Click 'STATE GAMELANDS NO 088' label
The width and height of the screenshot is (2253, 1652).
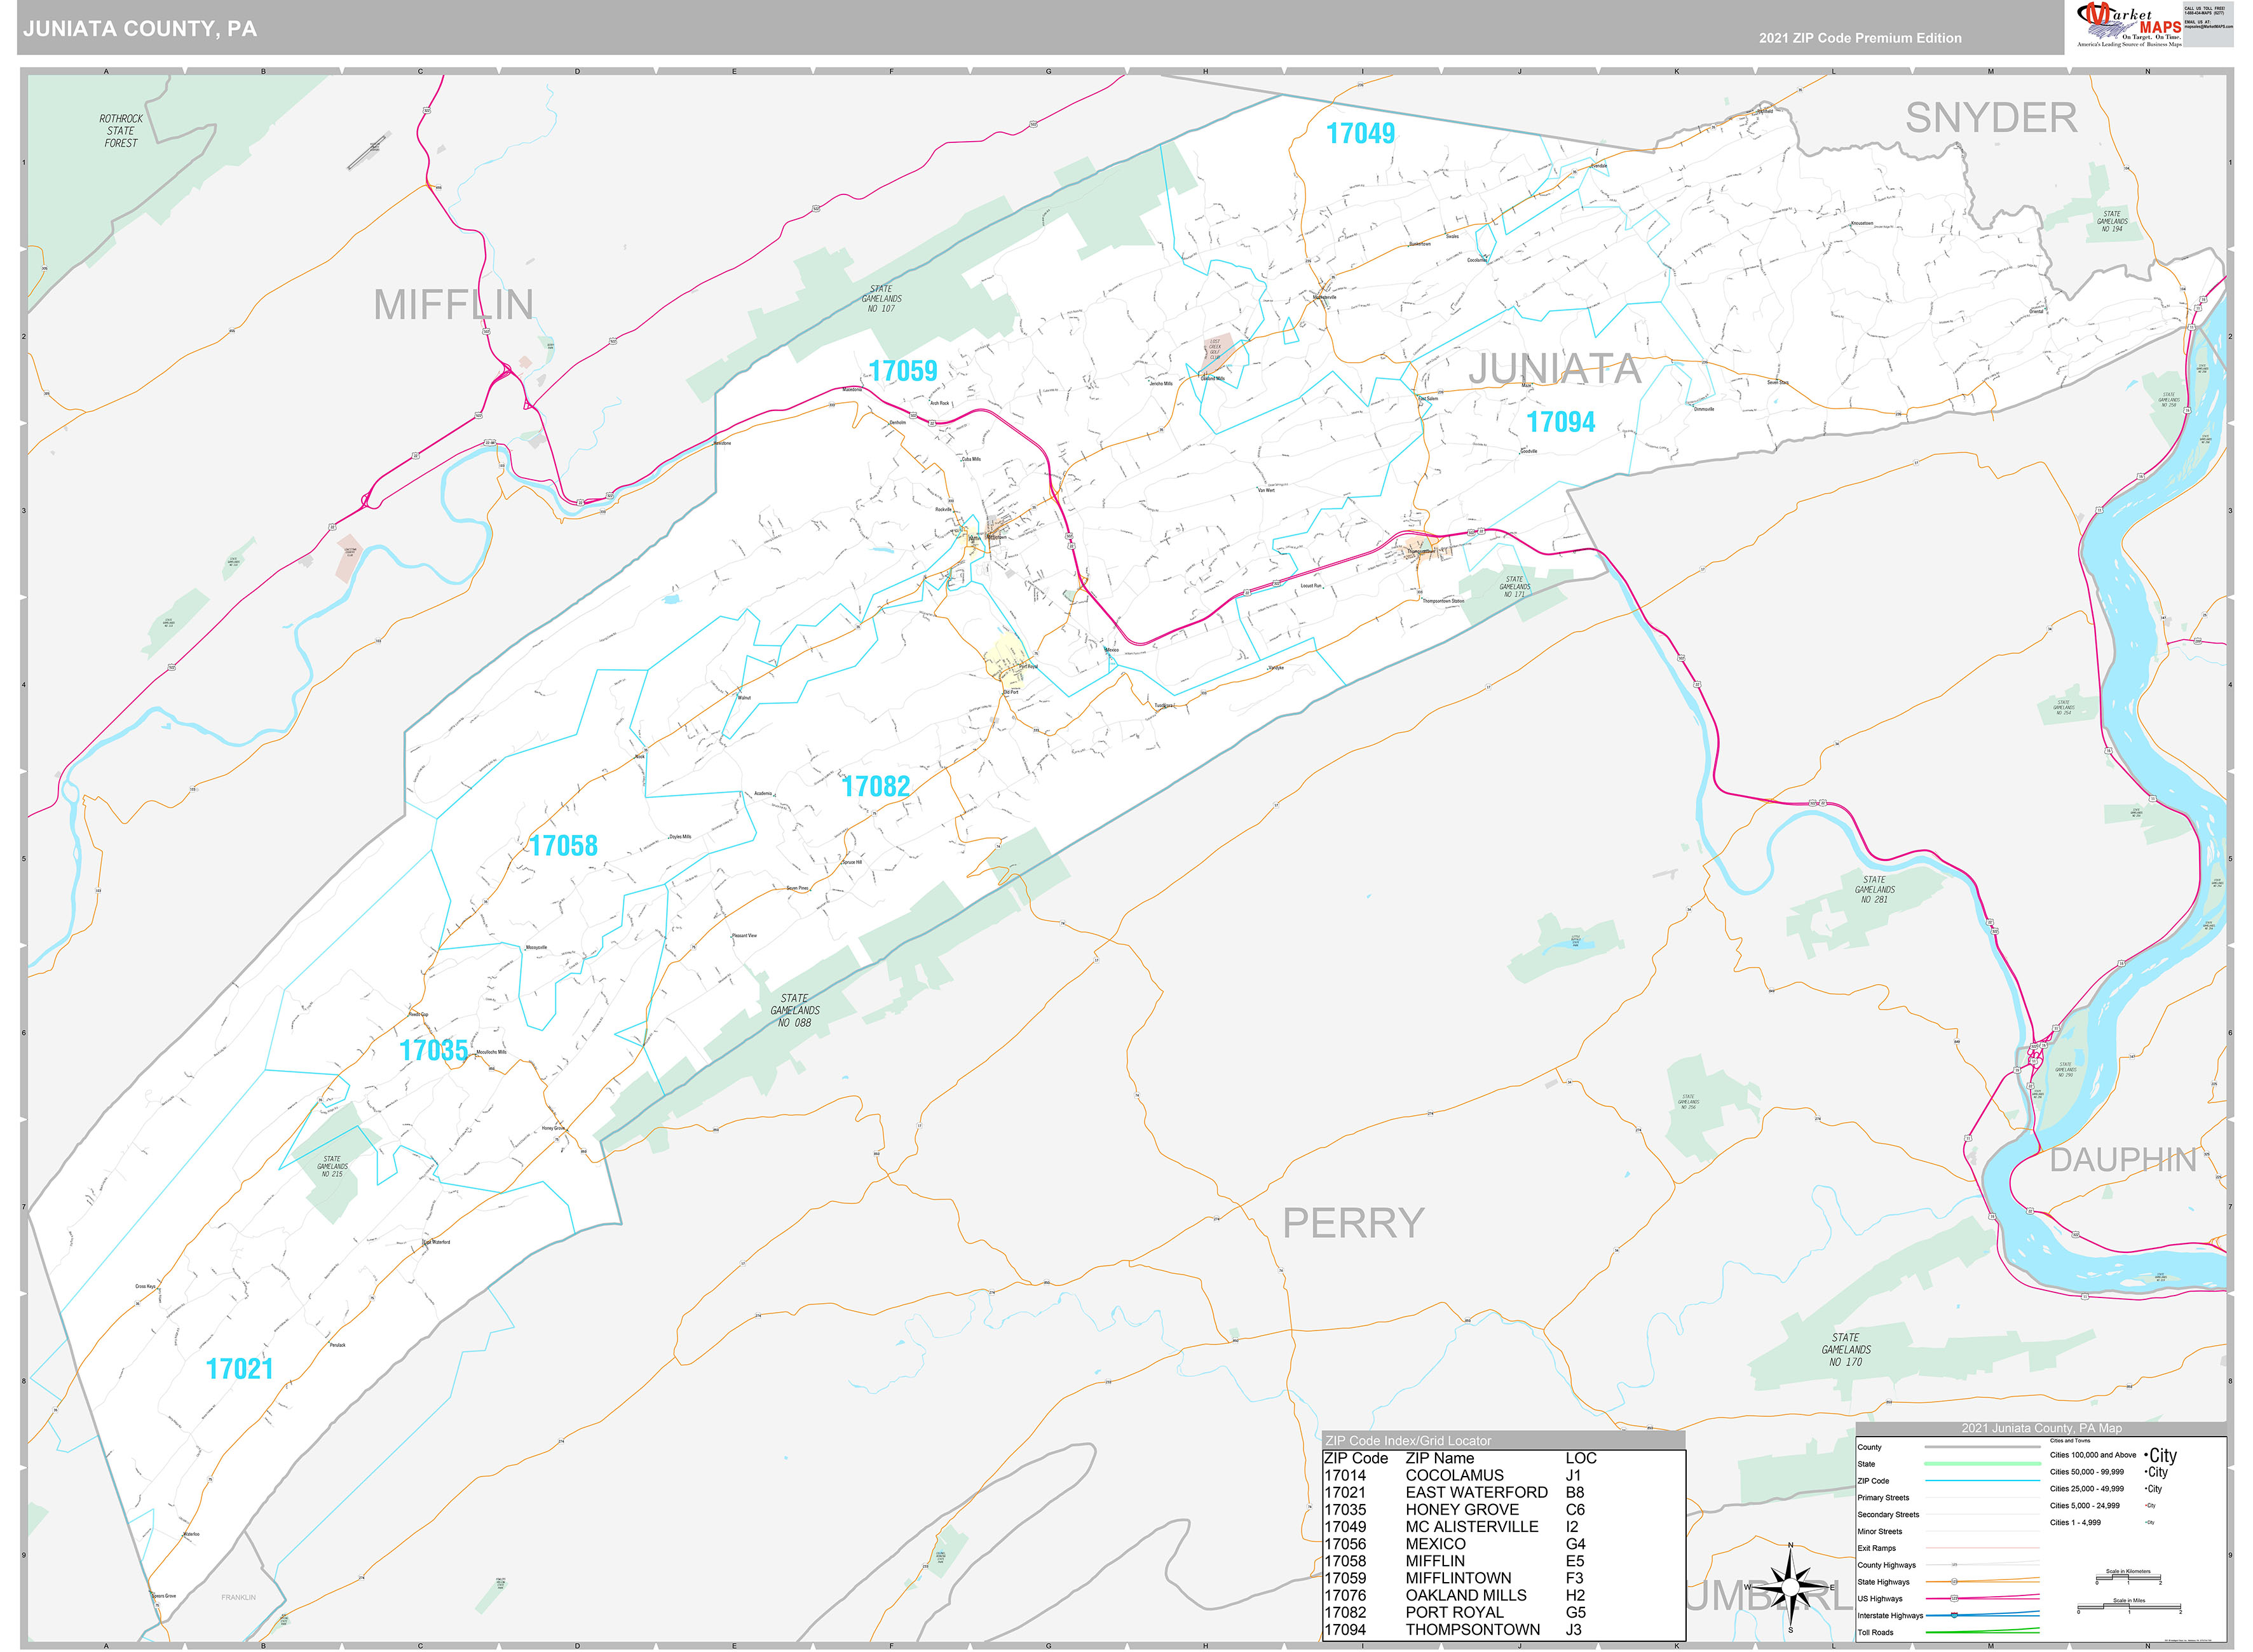795,1011
